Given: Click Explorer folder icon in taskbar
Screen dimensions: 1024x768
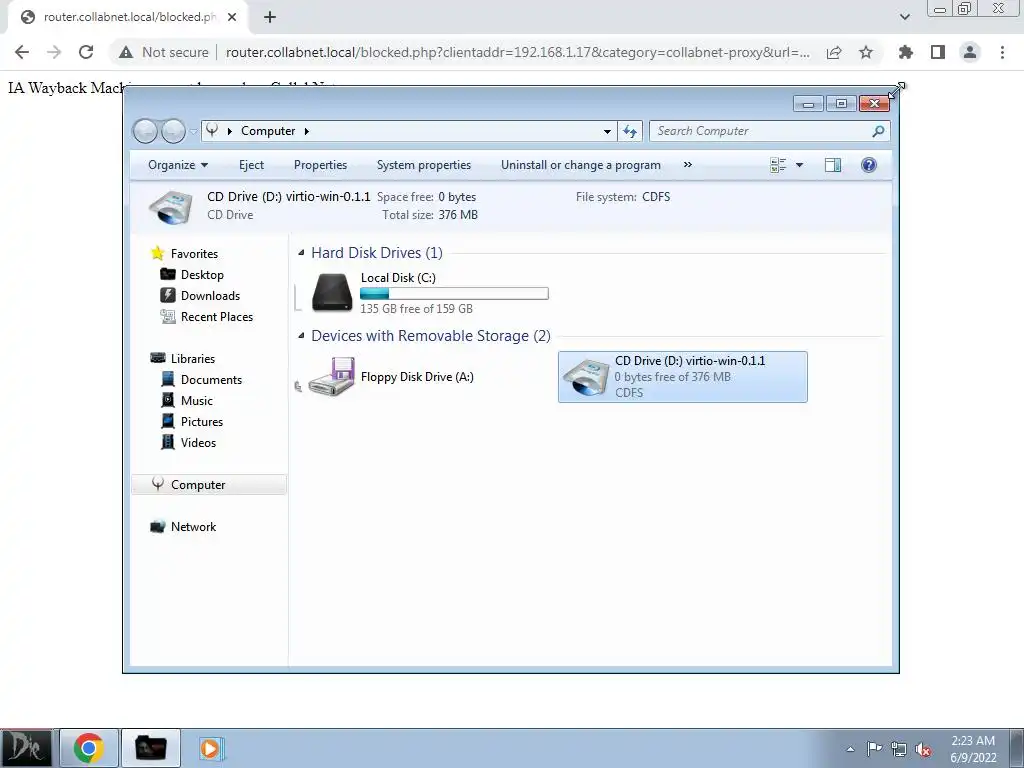Looking at the screenshot, I should [x=151, y=748].
